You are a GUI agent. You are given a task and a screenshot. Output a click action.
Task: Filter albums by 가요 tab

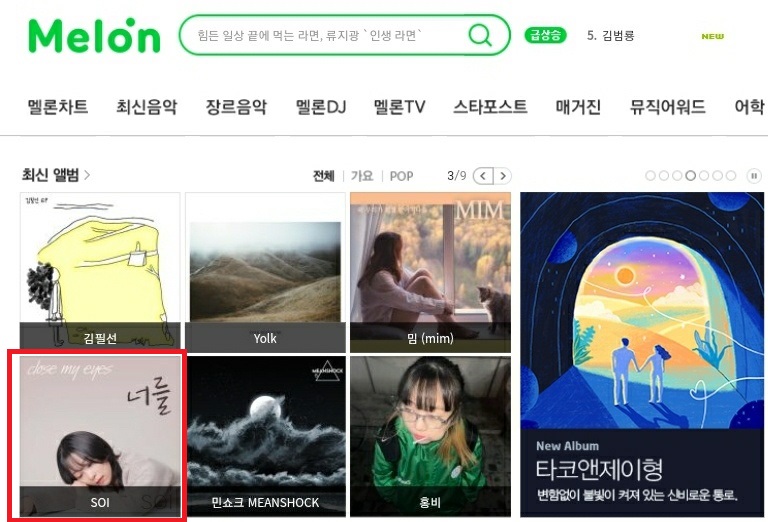point(362,176)
